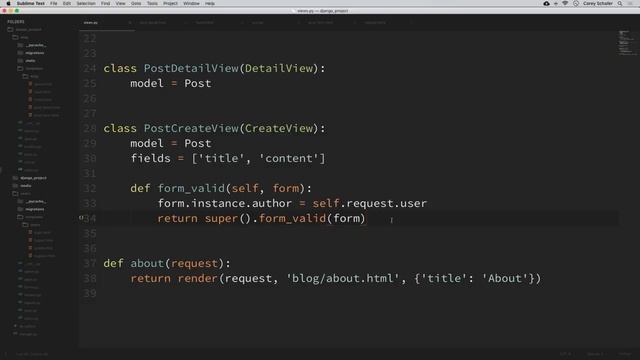640x360 pixels.
Task: Open the Help menu
Action: pos(210,3)
